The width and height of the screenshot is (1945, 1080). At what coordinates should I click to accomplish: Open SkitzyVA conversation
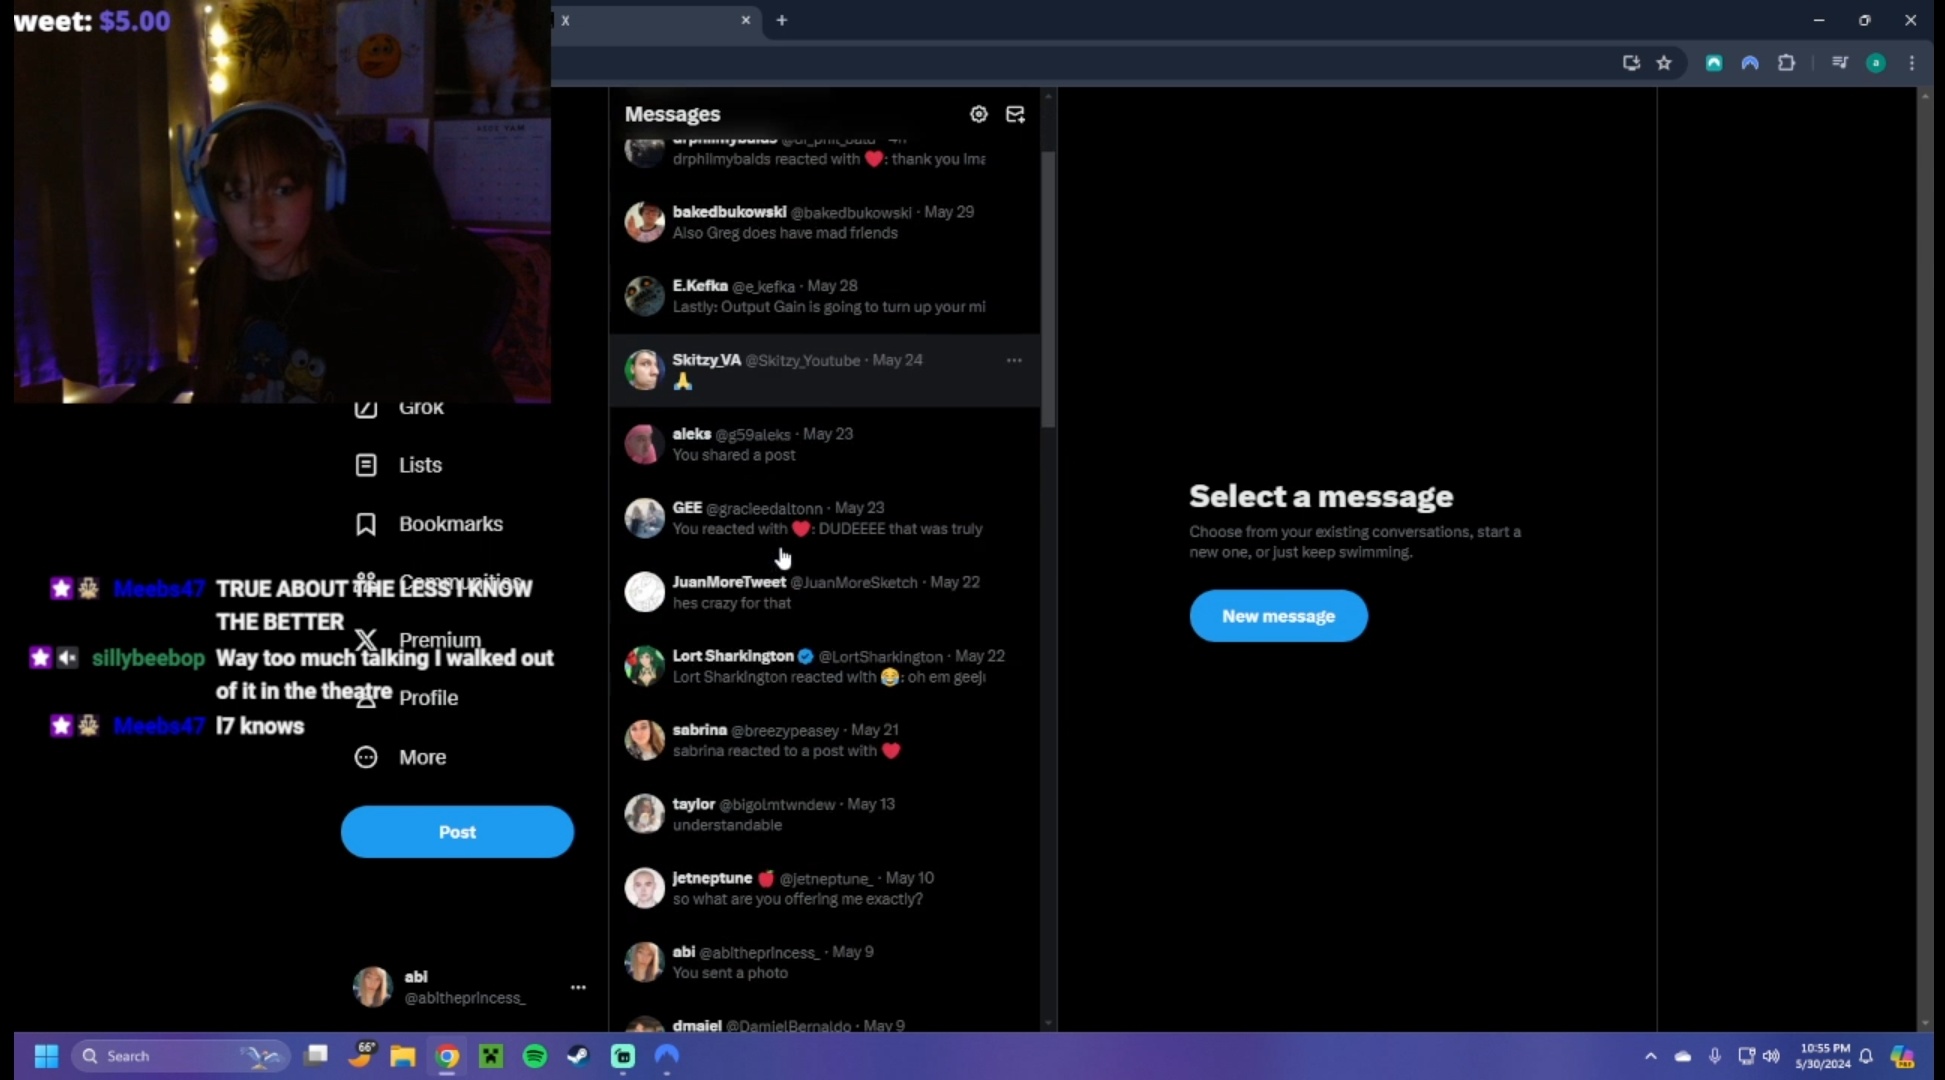pos(824,370)
